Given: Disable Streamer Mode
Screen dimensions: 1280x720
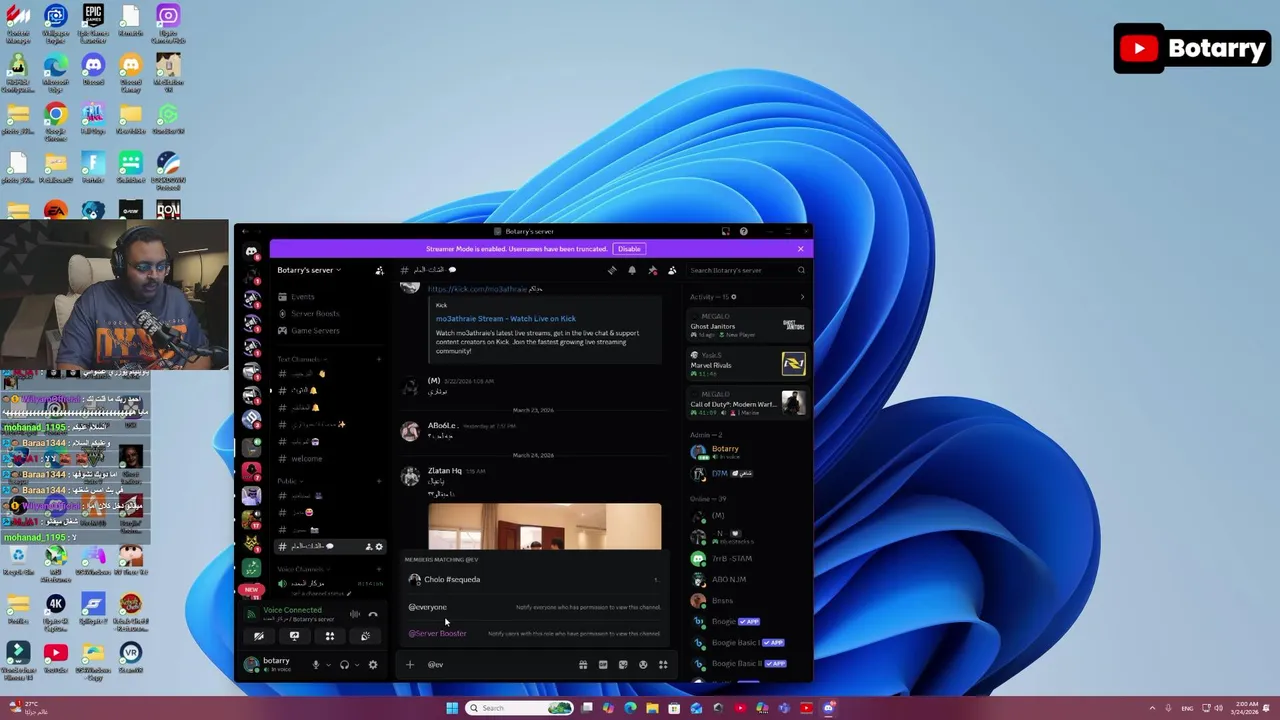Looking at the screenshot, I should pos(629,249).
